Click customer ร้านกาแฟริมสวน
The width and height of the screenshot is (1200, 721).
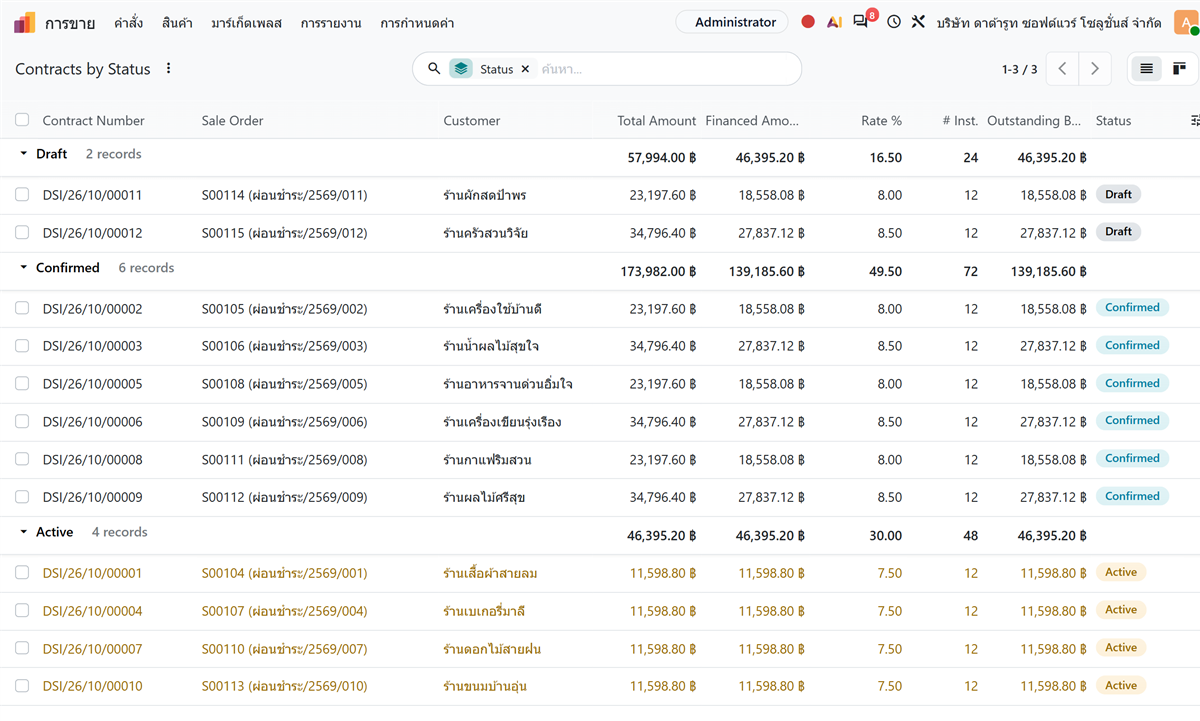[487, 460]
